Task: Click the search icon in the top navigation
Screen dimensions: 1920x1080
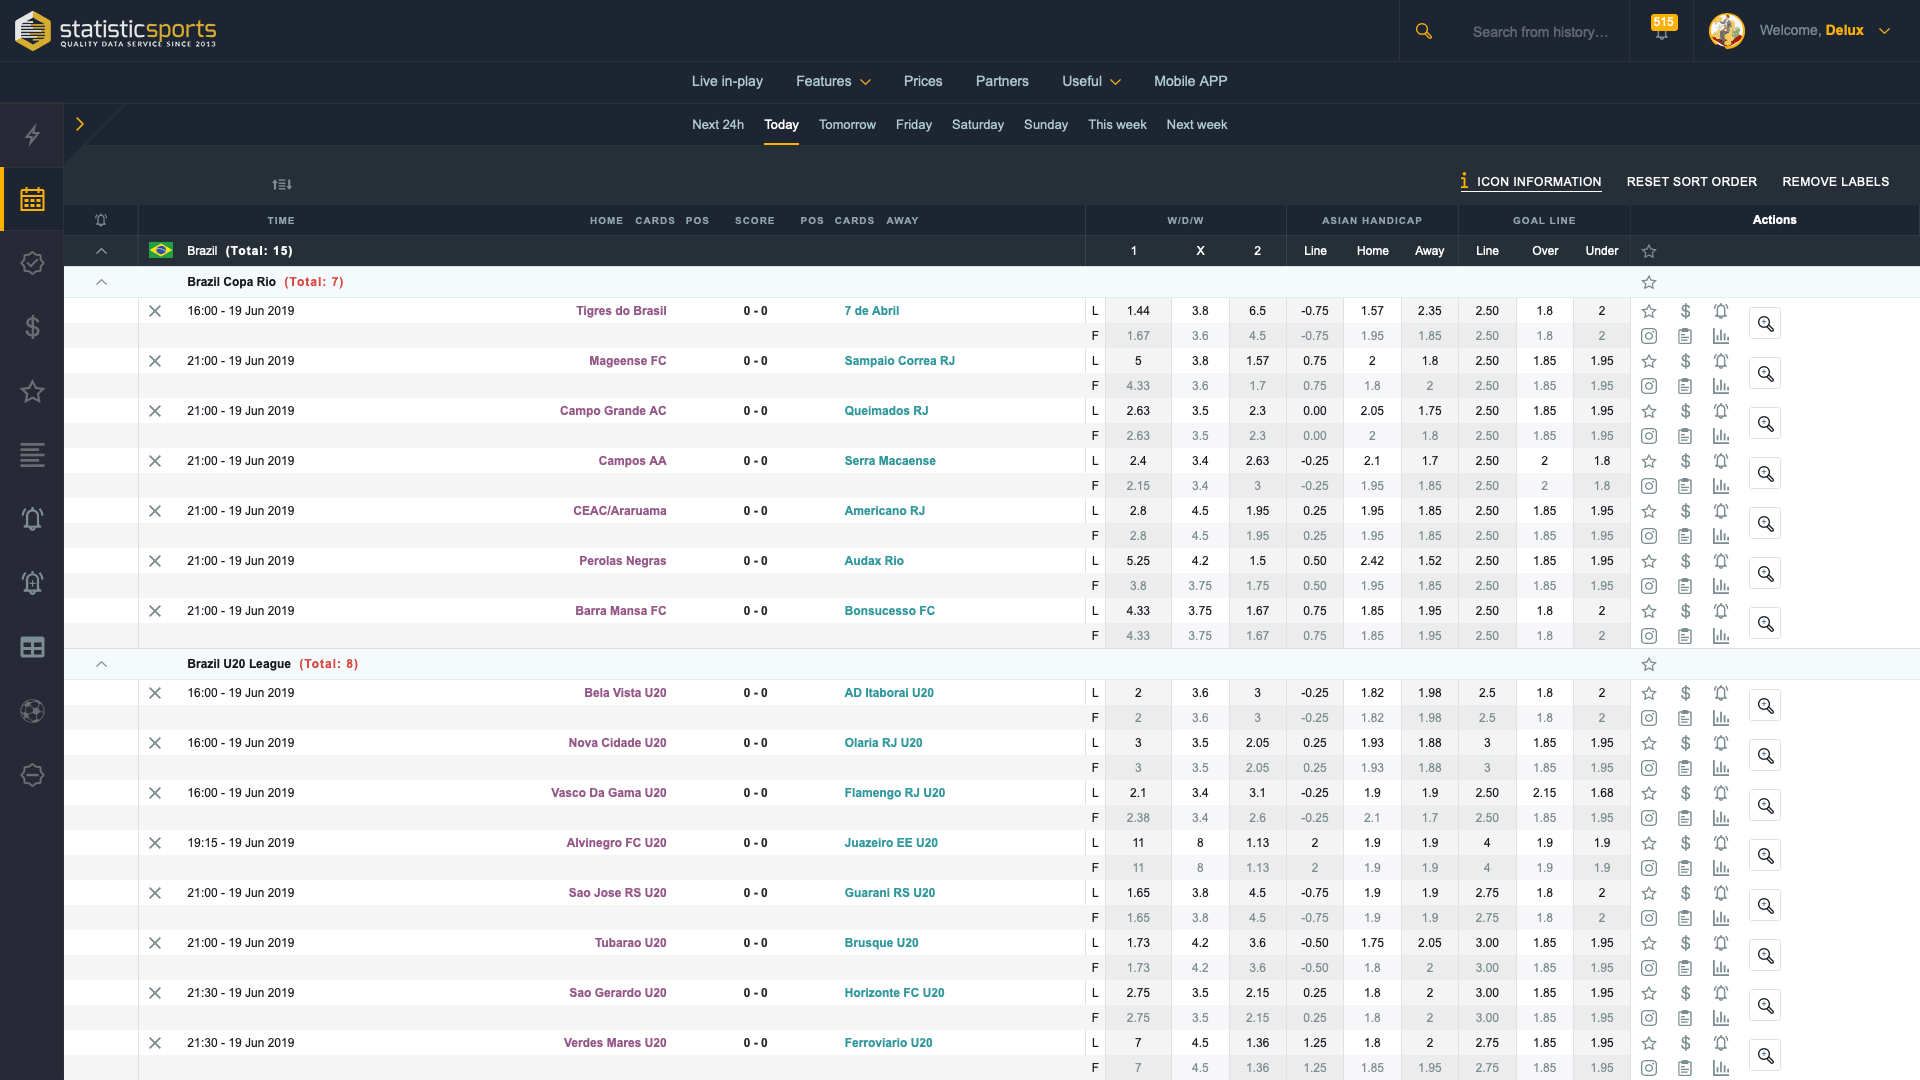Action: click(1424, 29)
